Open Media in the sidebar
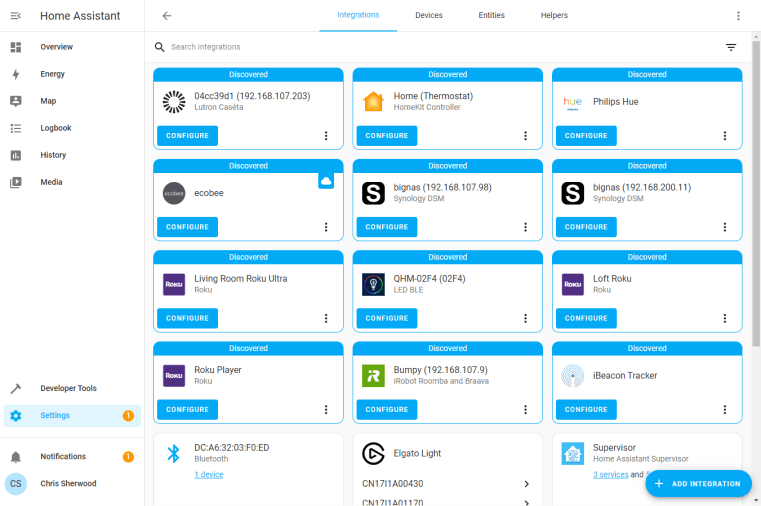This screenshot has width=761, height=506. pyautogui.click(x=72, y=182)
